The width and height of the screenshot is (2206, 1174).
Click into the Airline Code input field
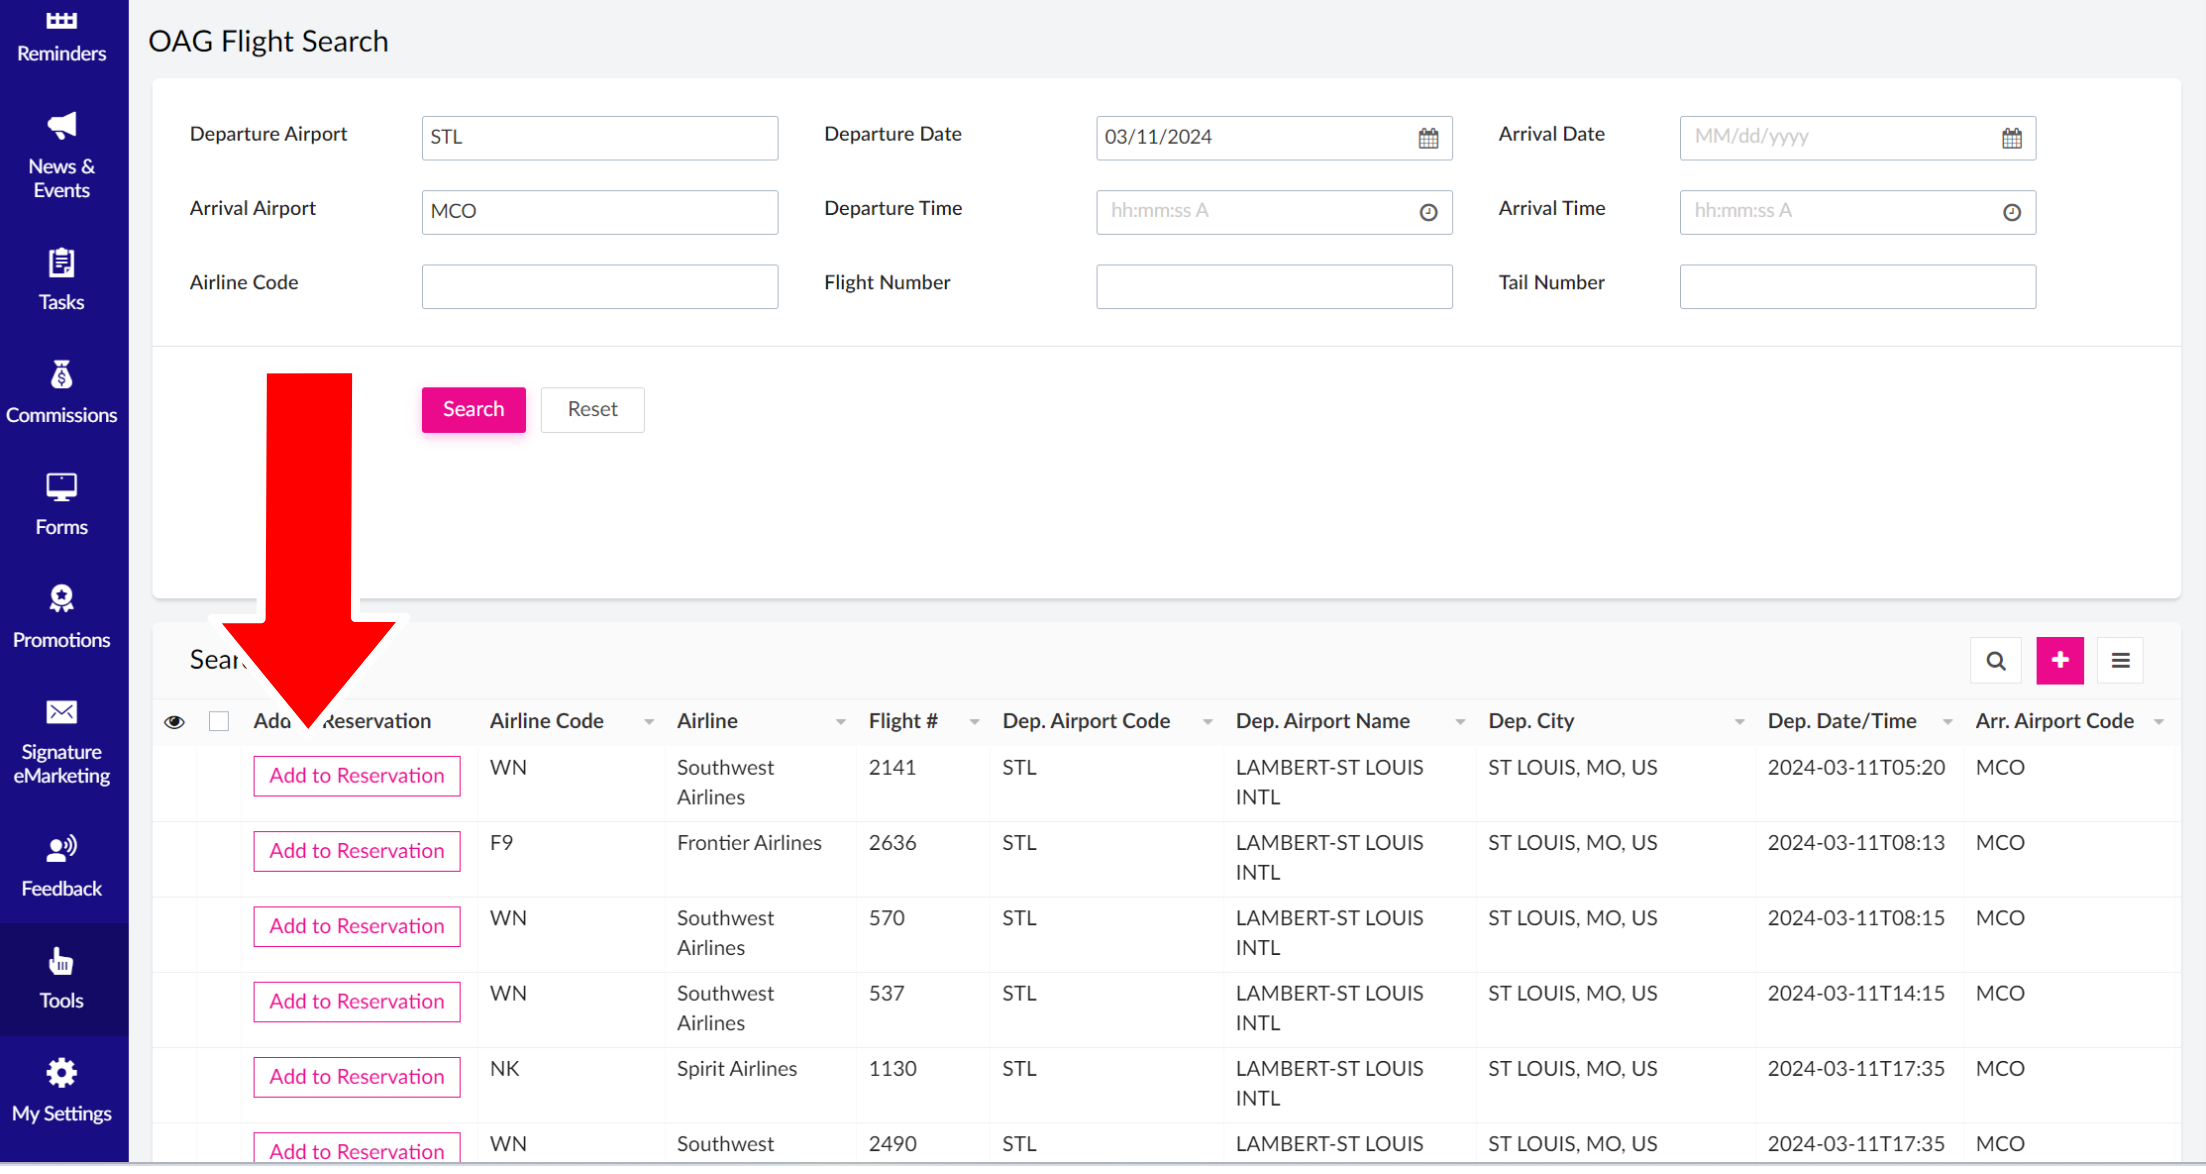[599, 287]
